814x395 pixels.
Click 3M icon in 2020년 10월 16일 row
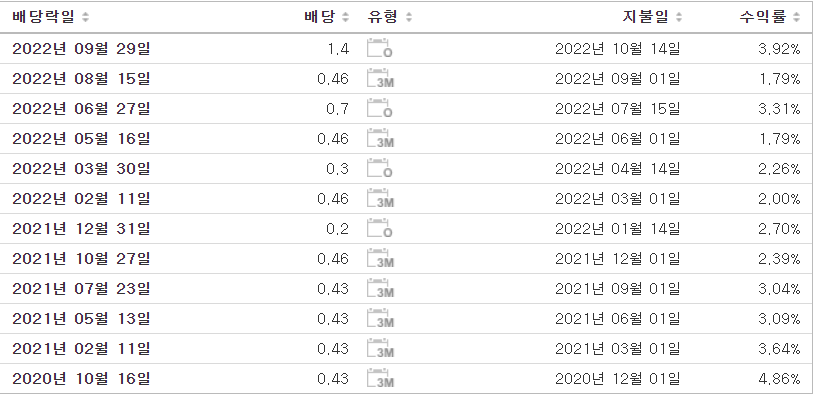click(x=380, y=379)
